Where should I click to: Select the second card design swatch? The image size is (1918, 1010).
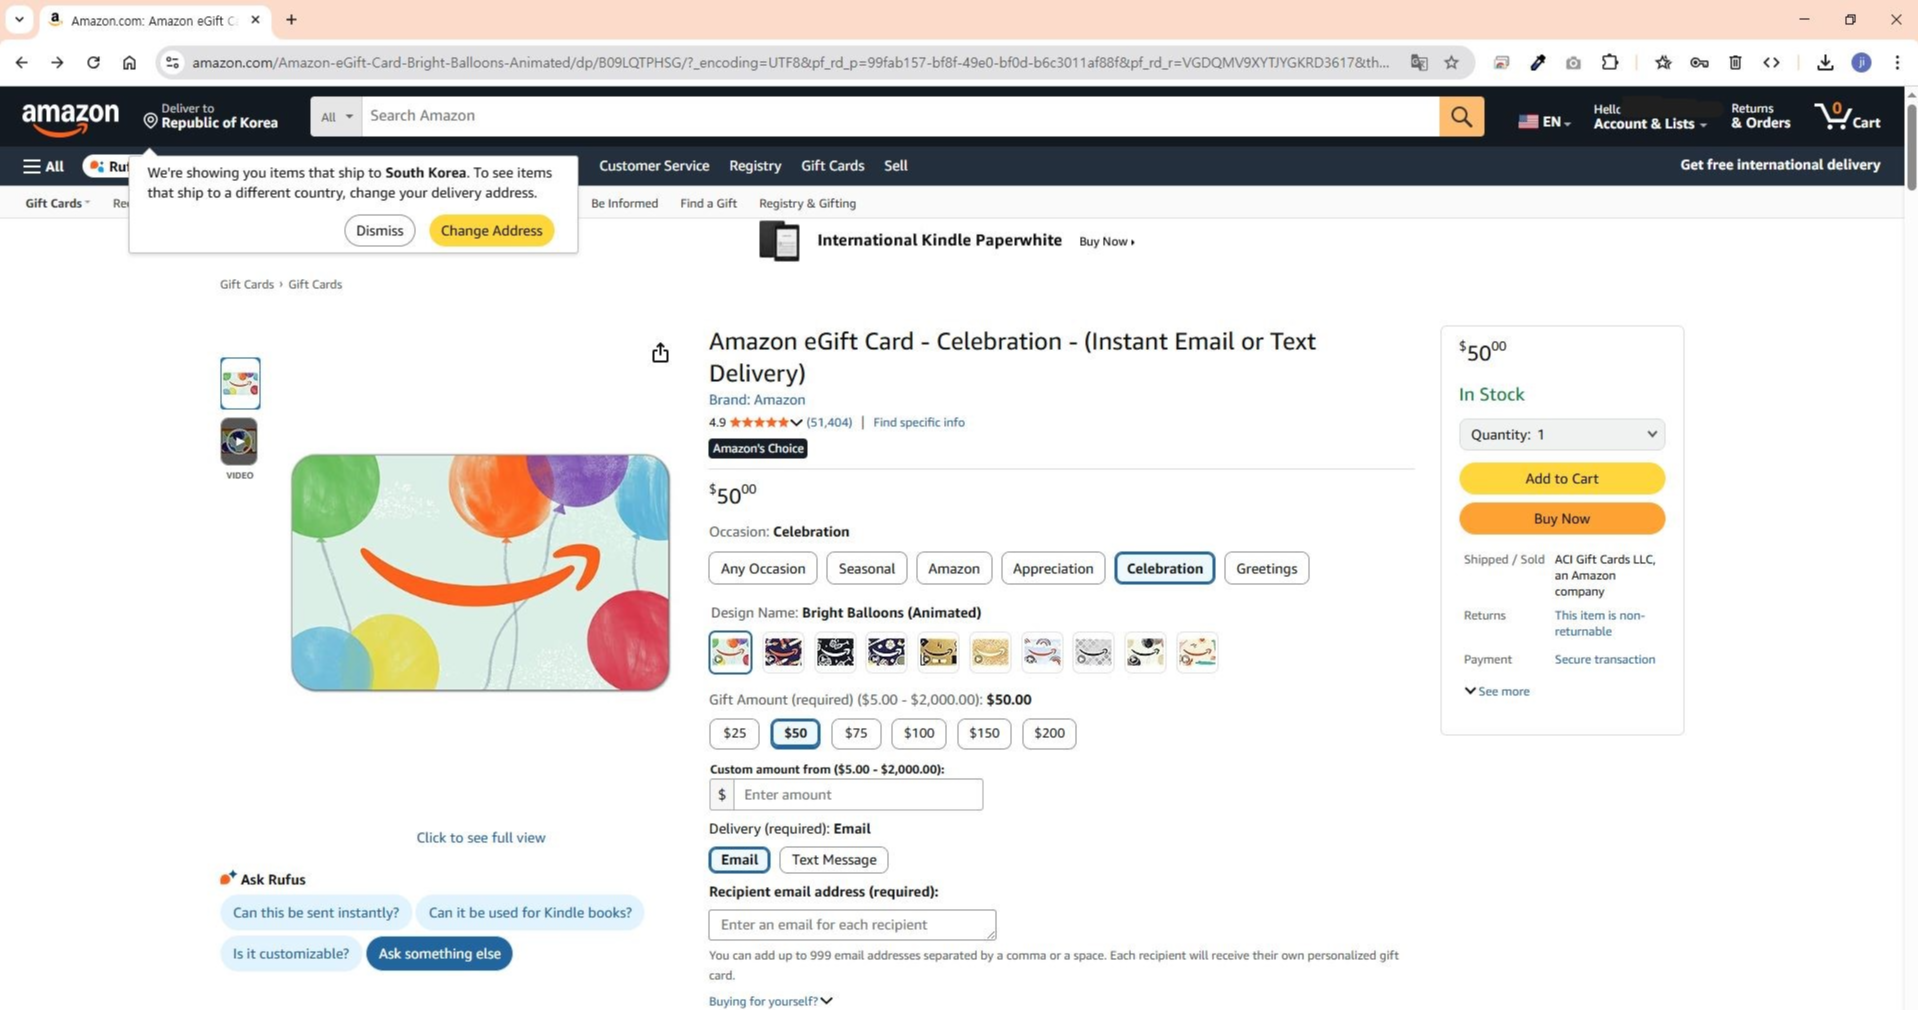783,652
